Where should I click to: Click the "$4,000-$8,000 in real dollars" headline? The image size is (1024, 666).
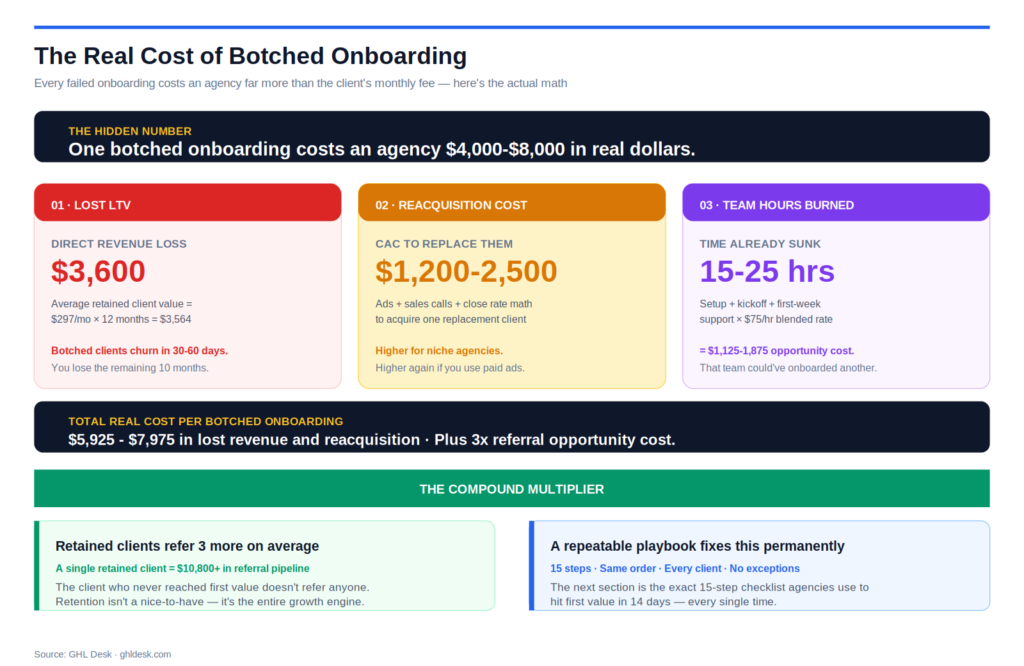[x=381, y=149]
